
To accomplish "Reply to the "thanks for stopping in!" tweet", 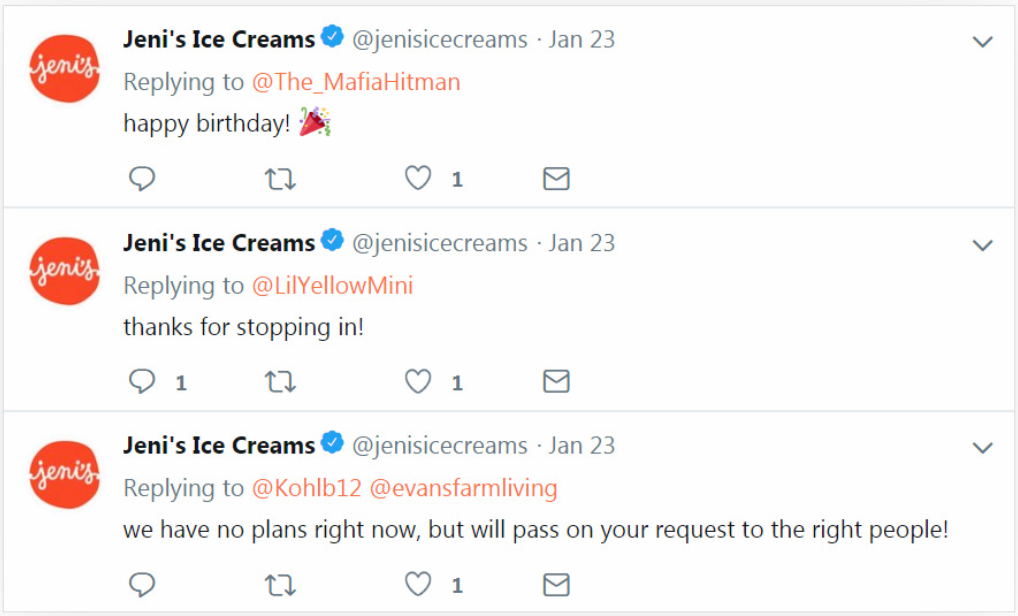I will (142, 382).
